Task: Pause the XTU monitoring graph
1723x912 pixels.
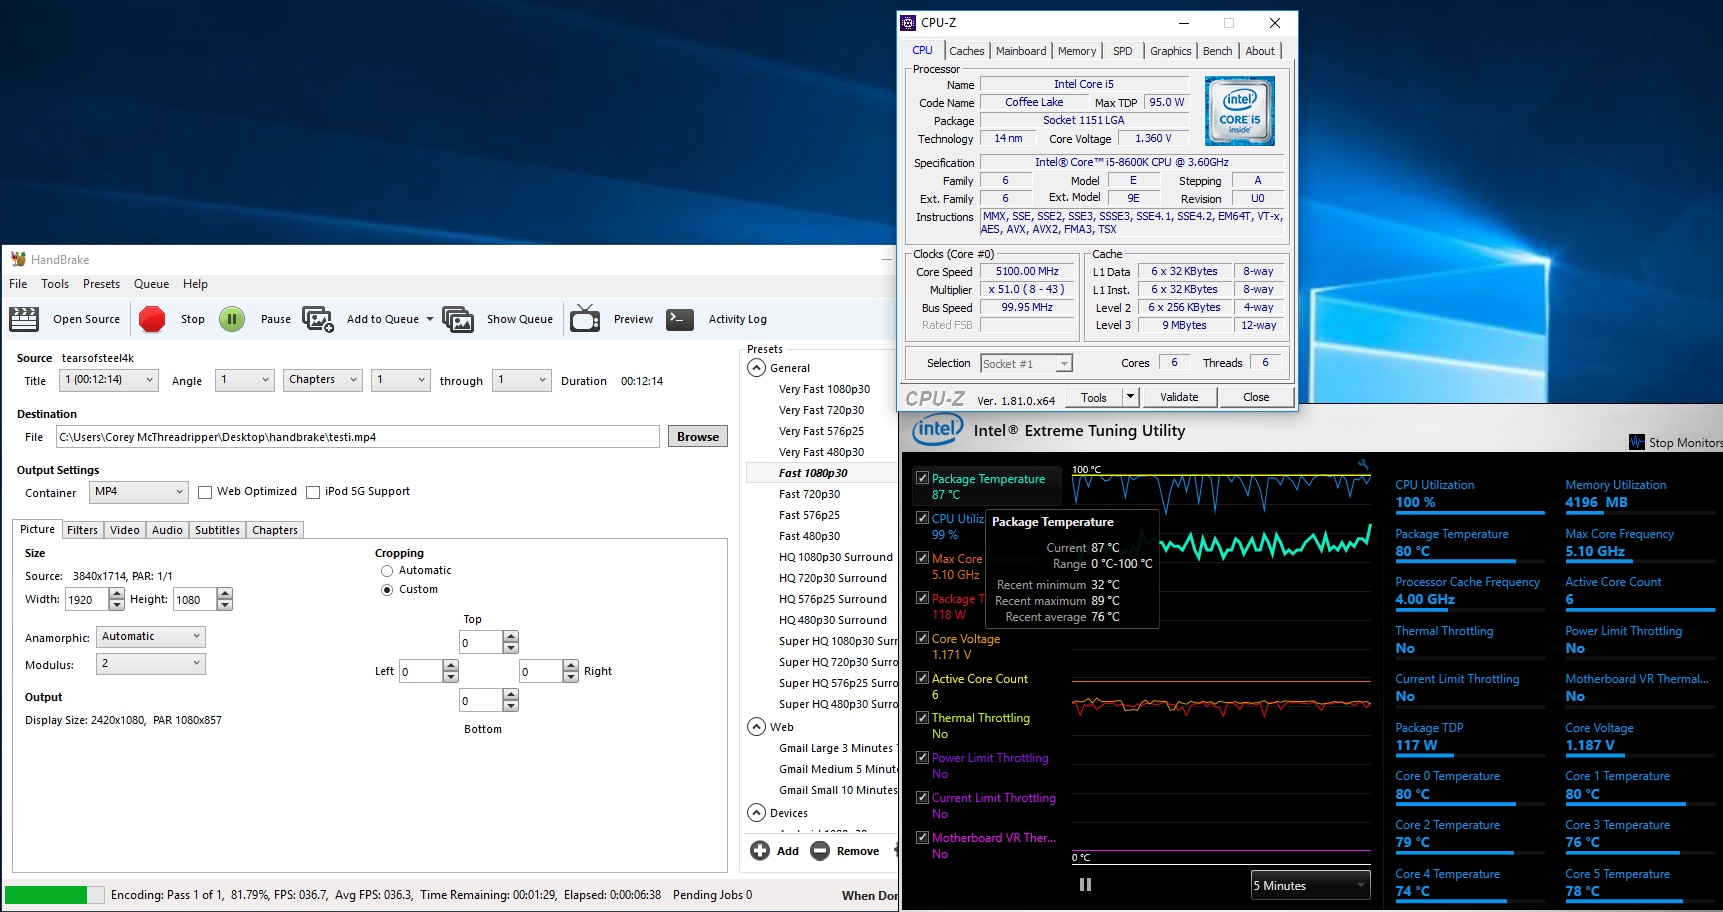Action: click(x=1085, y=885)
